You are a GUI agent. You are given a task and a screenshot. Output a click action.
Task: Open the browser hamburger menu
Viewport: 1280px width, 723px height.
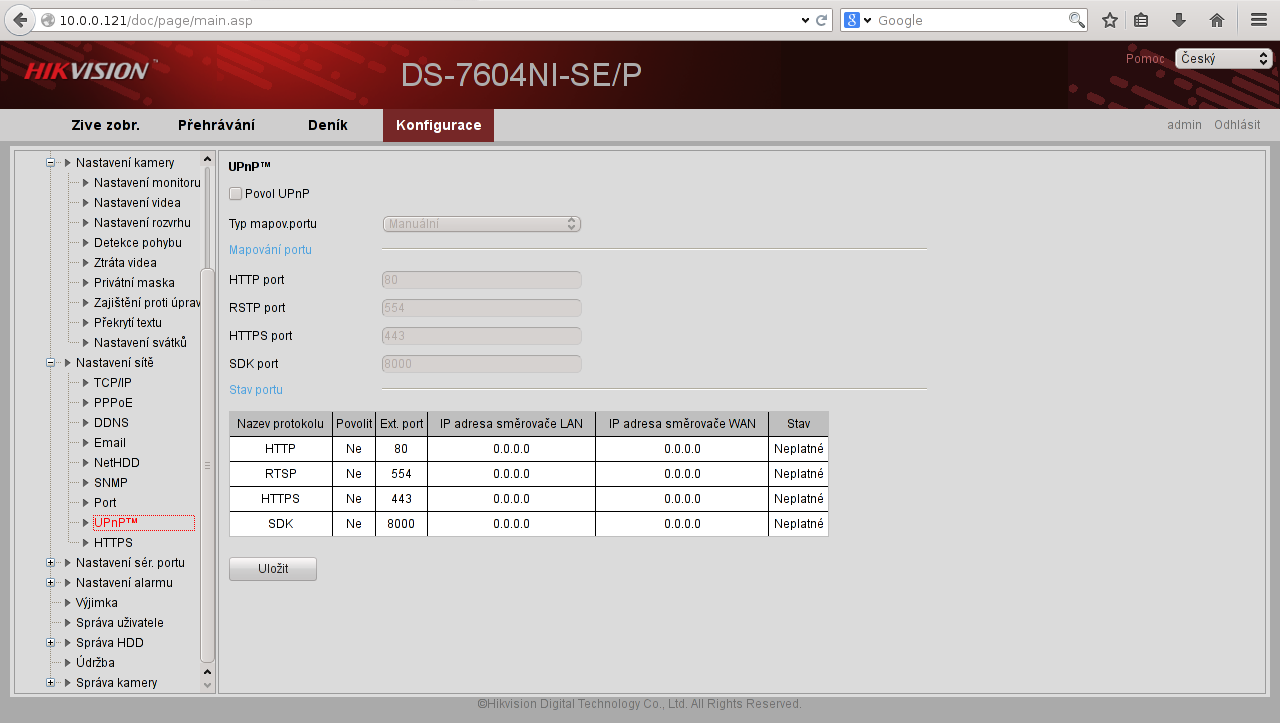point(1259,20)
